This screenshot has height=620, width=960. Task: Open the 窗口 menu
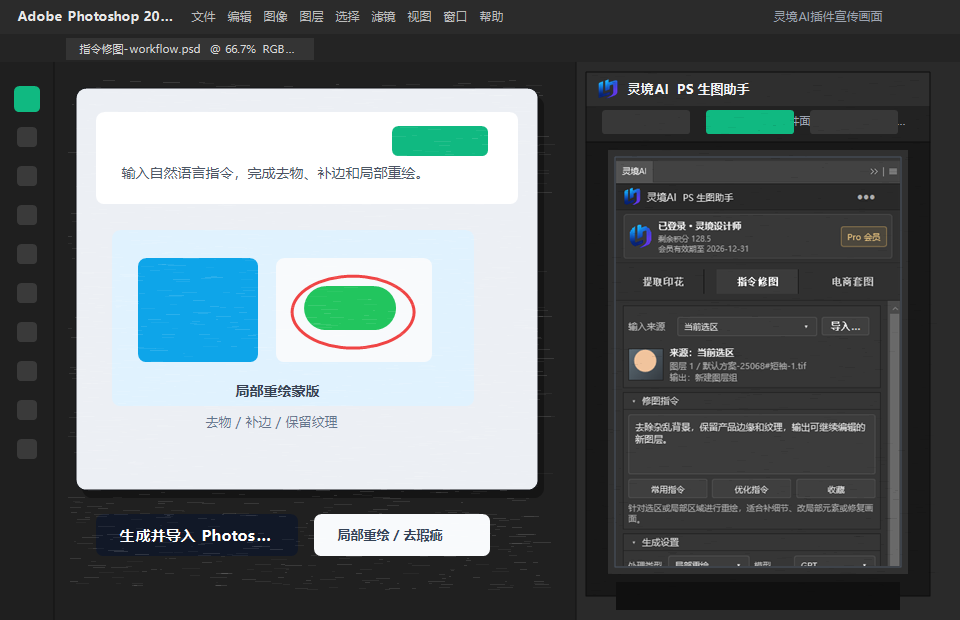coord(456,17)
